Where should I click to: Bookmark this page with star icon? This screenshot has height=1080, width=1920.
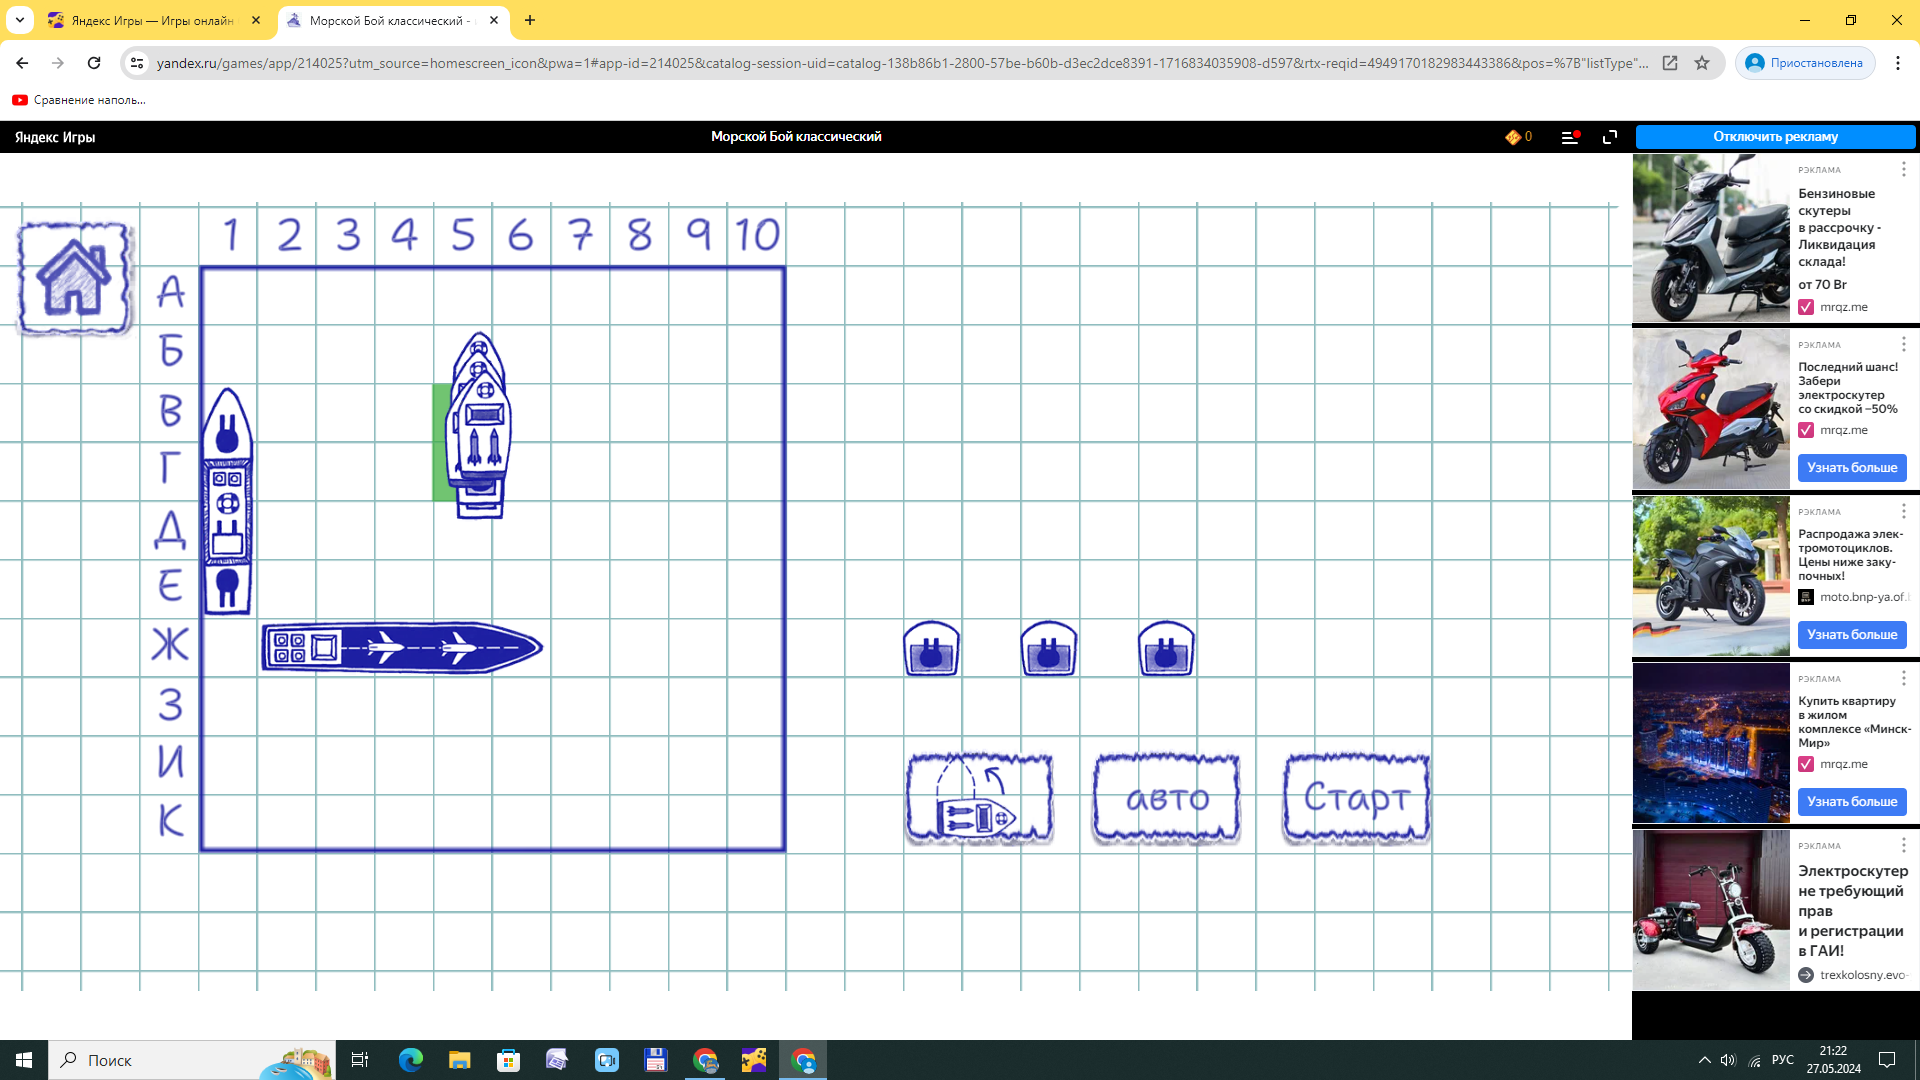pos(1702,63)
